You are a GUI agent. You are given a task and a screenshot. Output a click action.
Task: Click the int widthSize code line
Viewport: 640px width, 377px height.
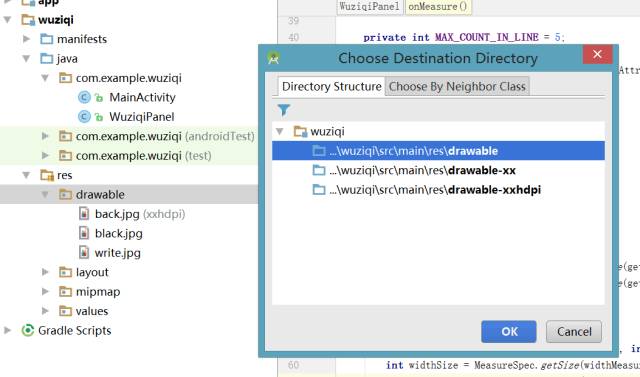pos(513,365)
